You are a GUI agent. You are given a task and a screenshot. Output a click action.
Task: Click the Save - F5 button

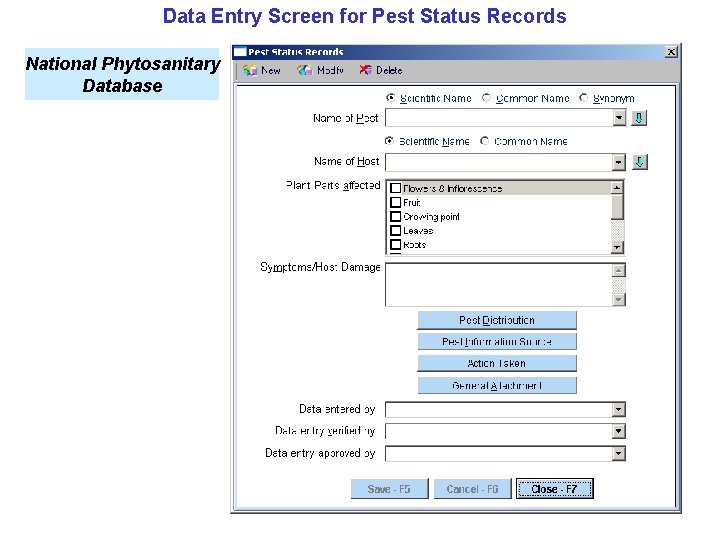pyautogui.click(x=389, y=489)
